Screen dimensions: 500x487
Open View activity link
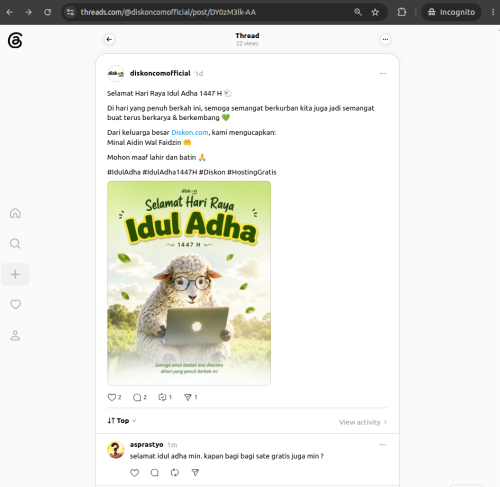363,422
